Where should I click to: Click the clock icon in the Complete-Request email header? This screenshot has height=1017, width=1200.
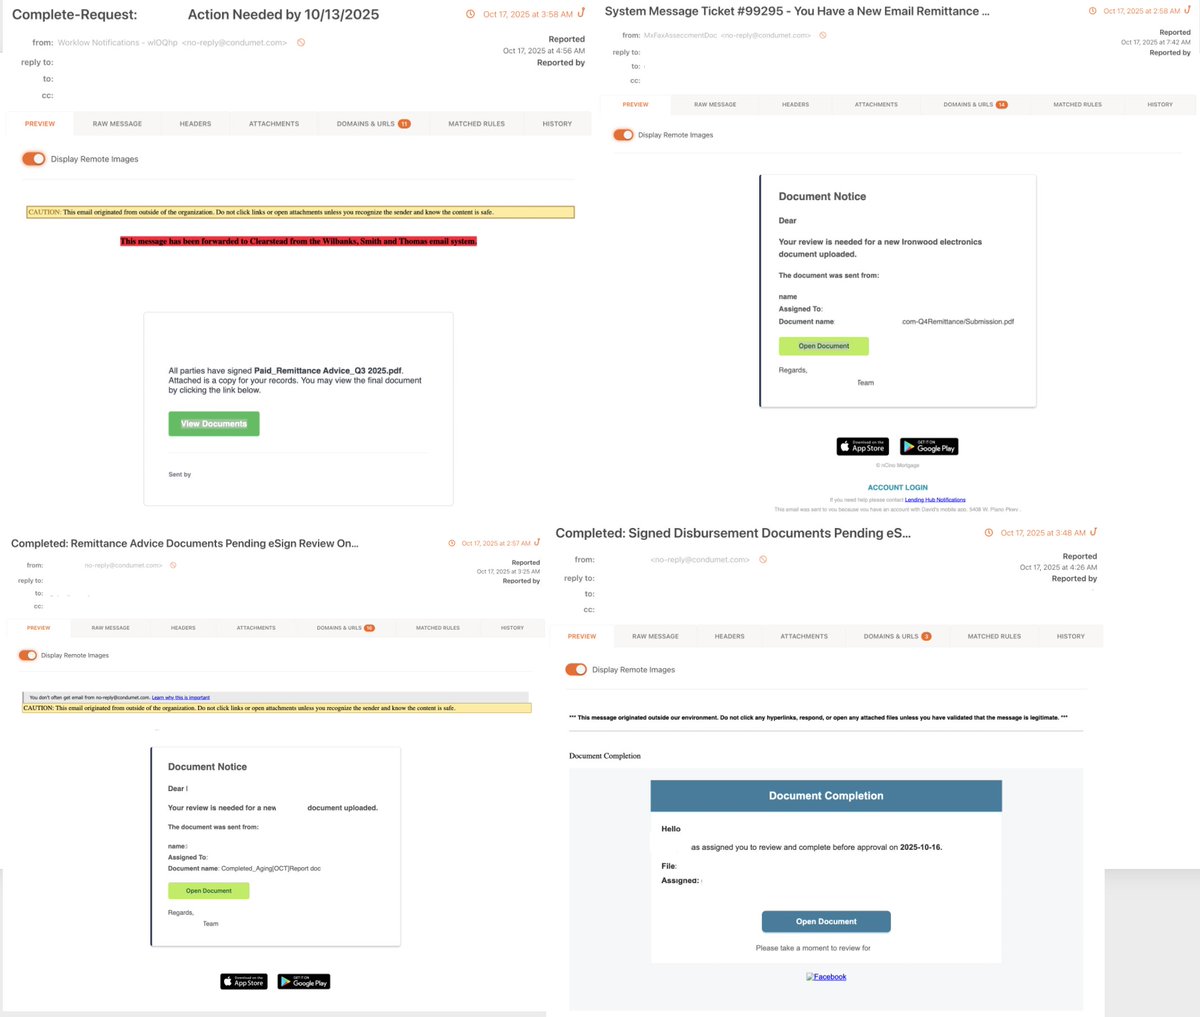pyautogui.click(x=471, y=14)
